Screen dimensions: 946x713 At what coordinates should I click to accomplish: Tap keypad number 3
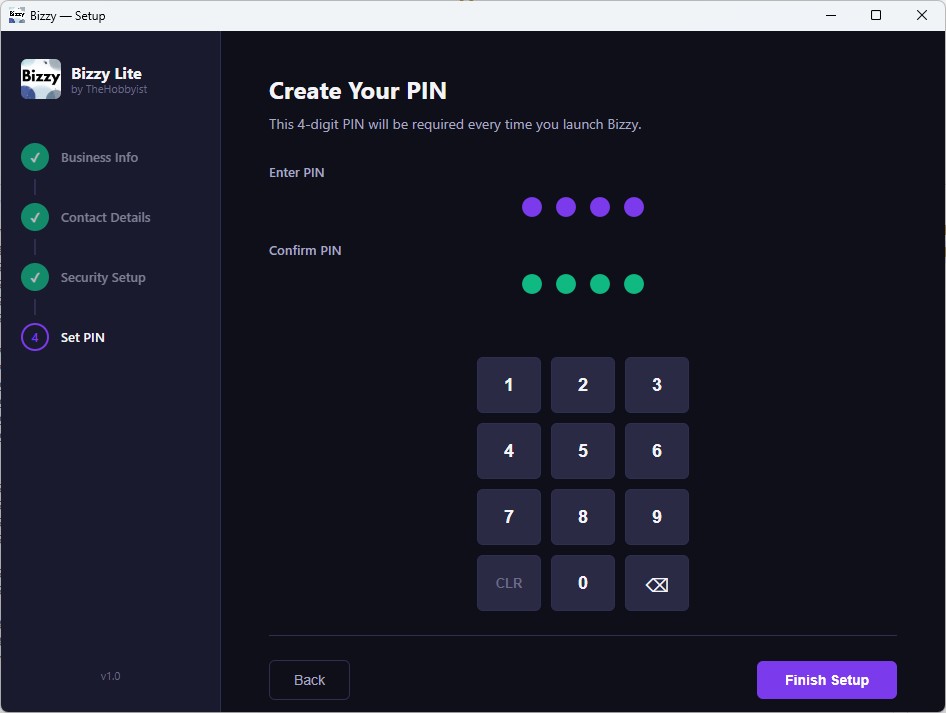[x=657, y=385]
